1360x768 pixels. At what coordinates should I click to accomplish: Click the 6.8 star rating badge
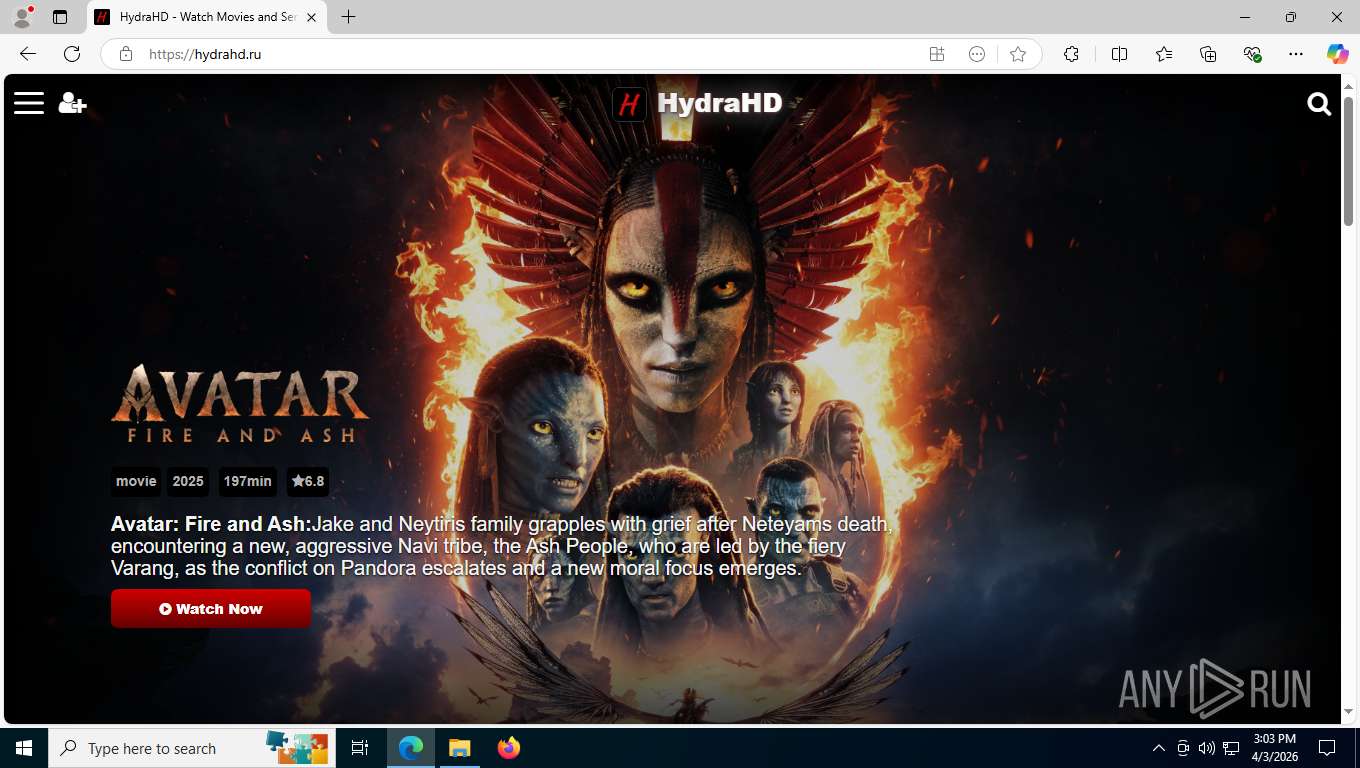pyautogui.click(x=308, y=481)
